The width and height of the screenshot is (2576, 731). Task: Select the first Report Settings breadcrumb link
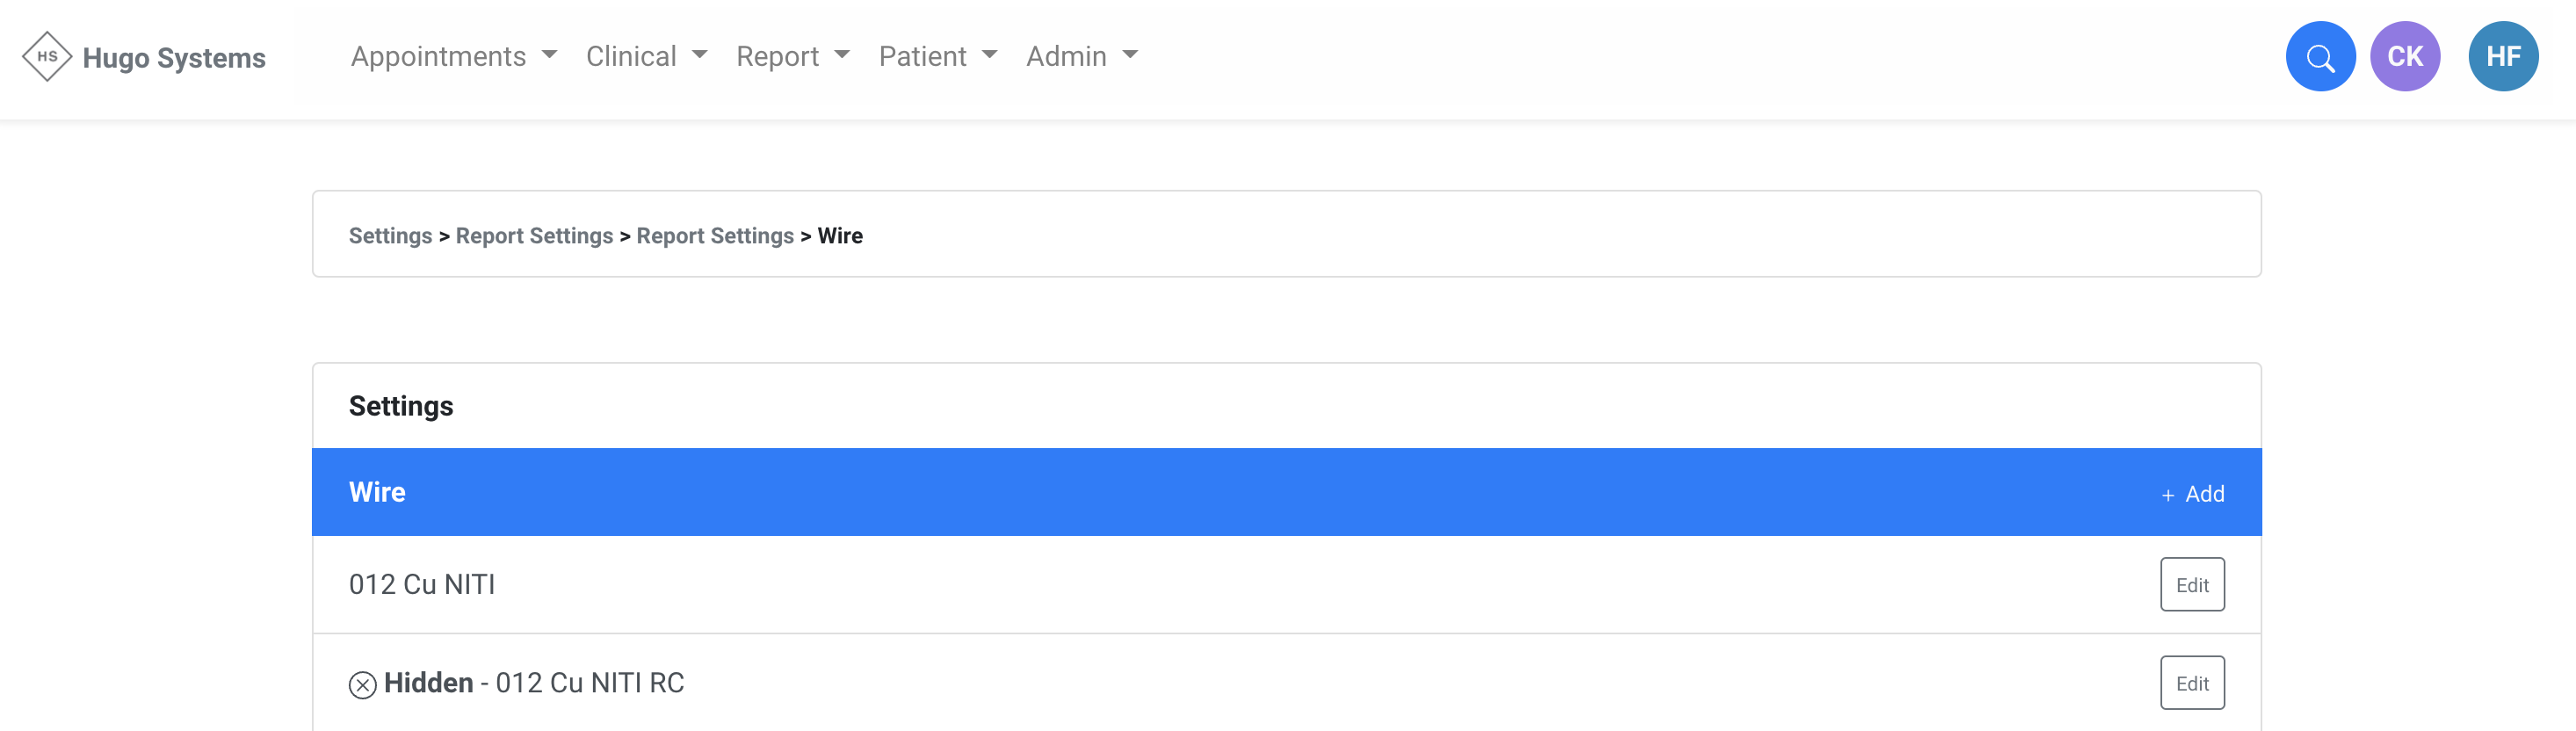pyautogui.click(x=534, y=236)
